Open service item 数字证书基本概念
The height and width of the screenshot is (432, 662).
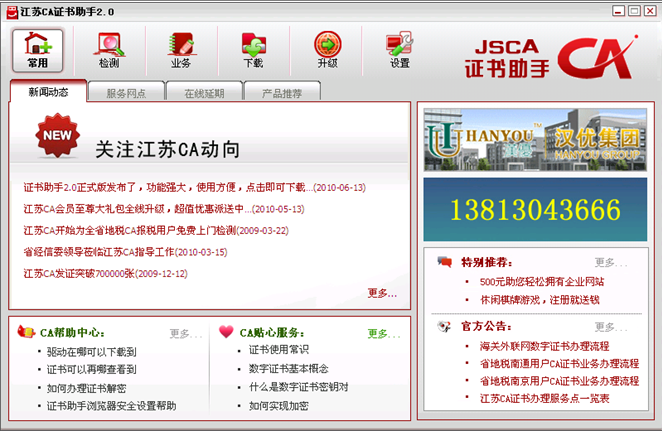click(x=288, y=369)
